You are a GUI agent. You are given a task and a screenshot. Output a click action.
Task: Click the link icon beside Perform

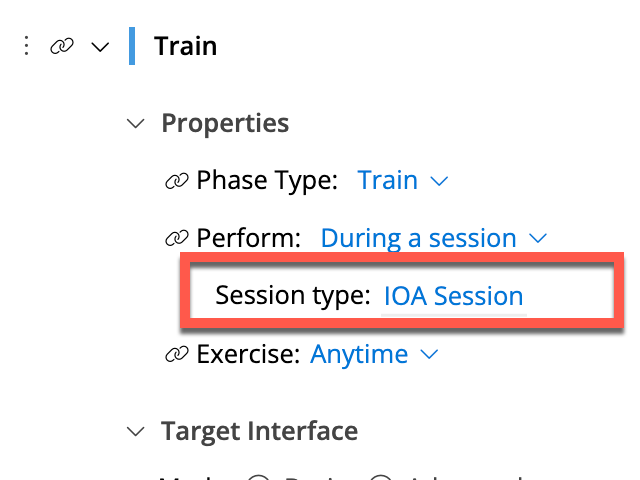pos(177,238)
